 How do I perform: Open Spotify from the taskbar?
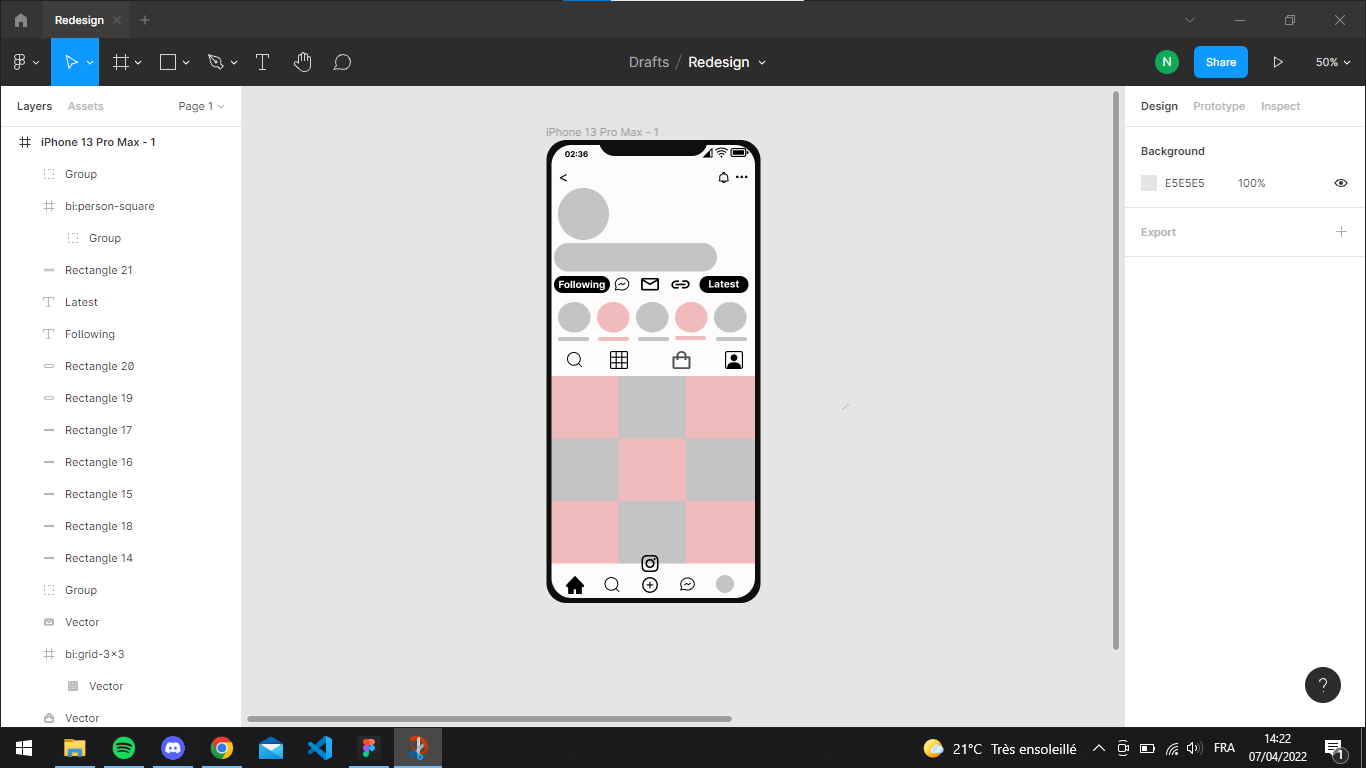tap(124, 747)
